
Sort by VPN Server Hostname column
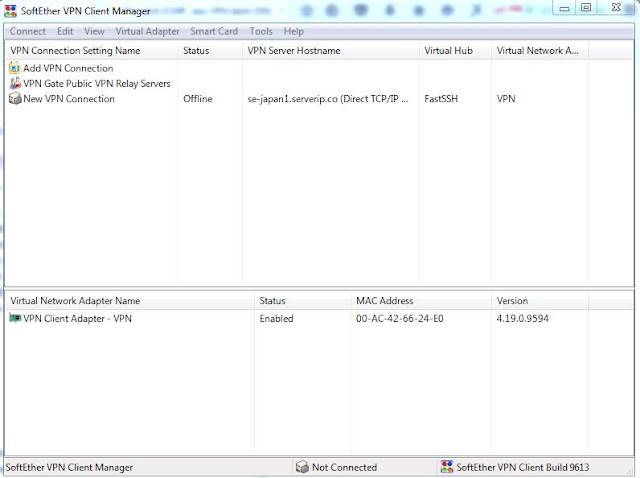point(331,51)
